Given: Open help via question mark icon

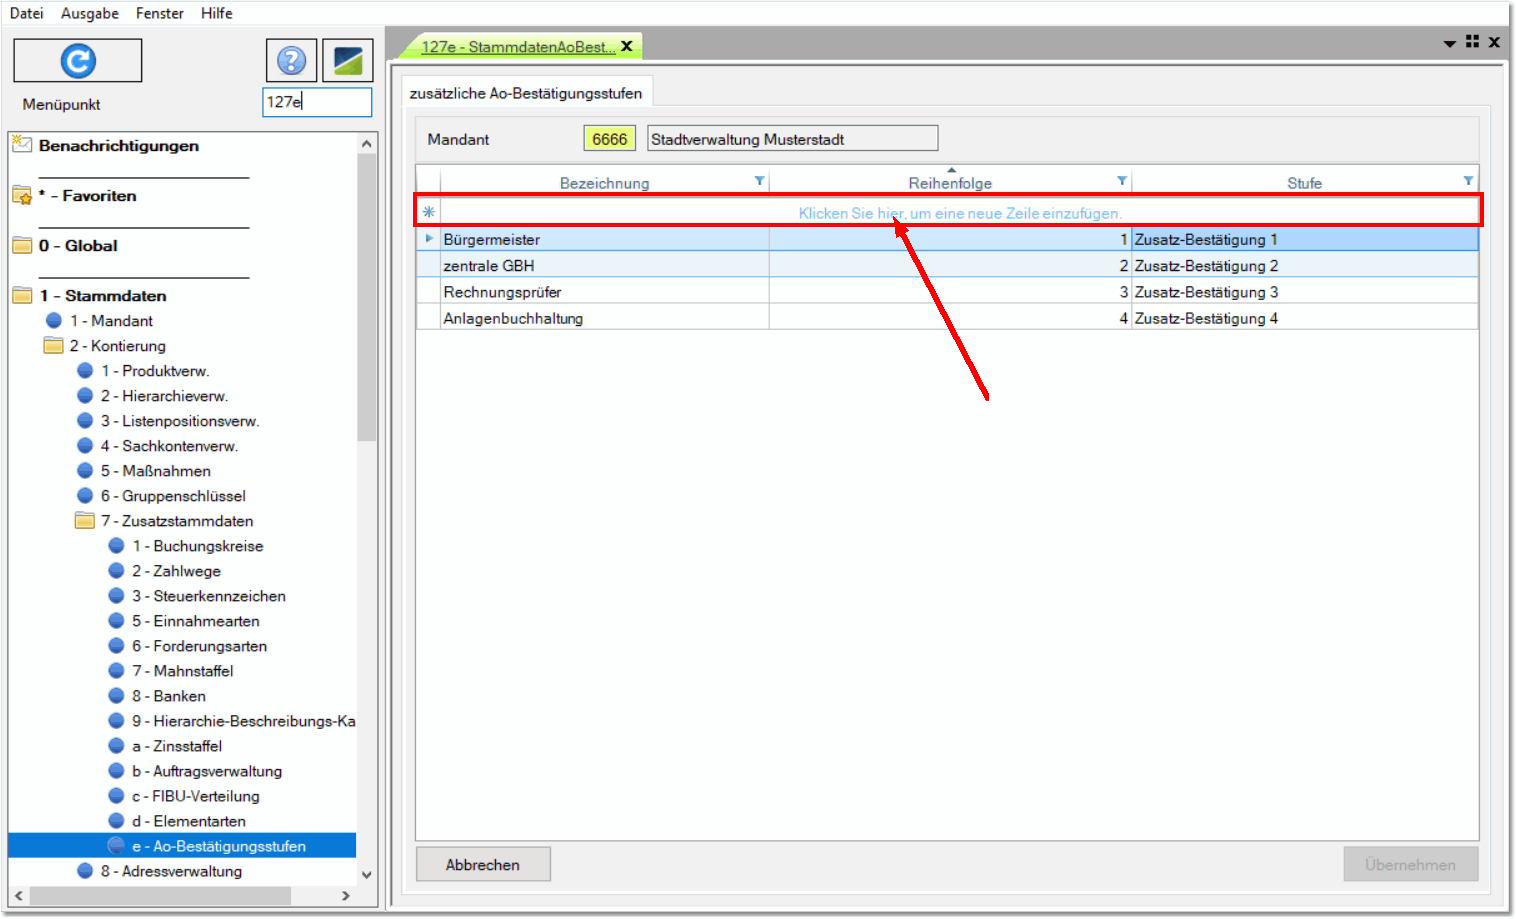Looking at the screenshot, I should click(x=291, y=61).
